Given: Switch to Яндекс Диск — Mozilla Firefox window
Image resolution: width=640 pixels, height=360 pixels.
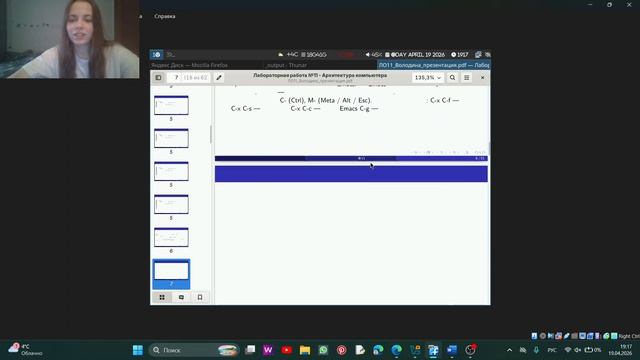Looking at the screenshot, I should click(x=190, y=65).
